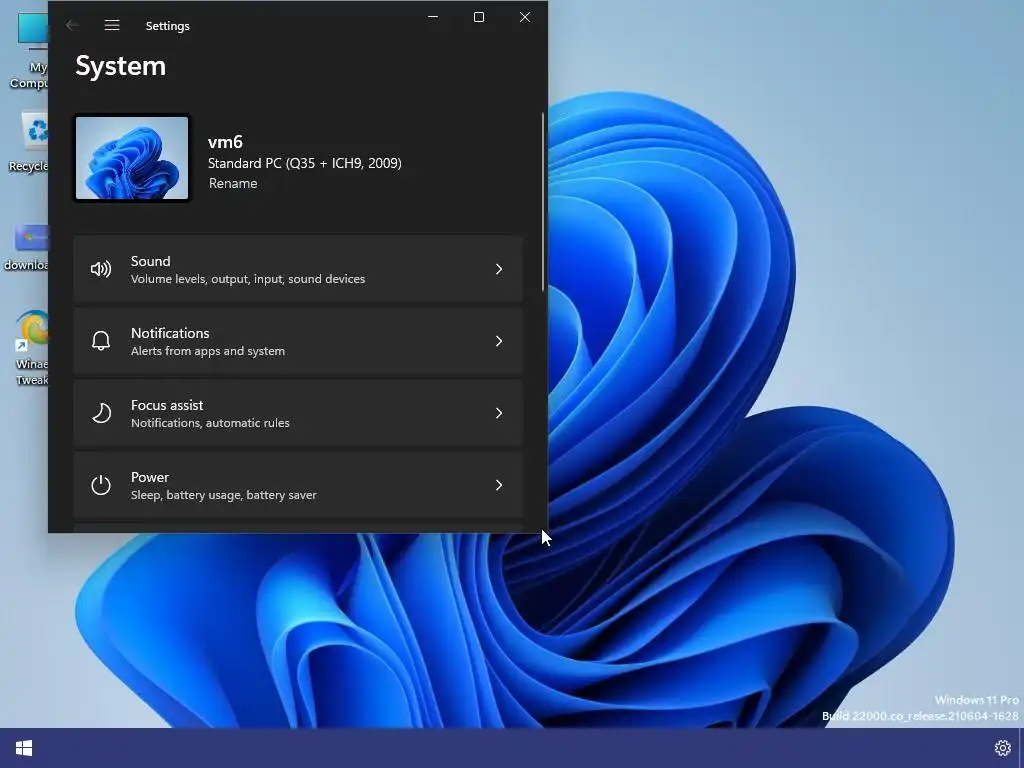Click Rename link under vm6
The height and width of the screenshot is (768, 1024).
232,184
